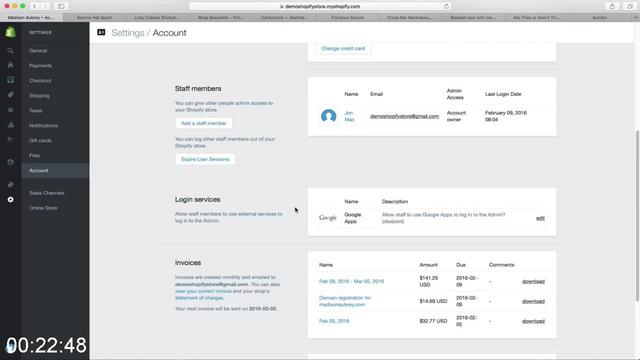Open Safari's Share icon

pos(612,6)
